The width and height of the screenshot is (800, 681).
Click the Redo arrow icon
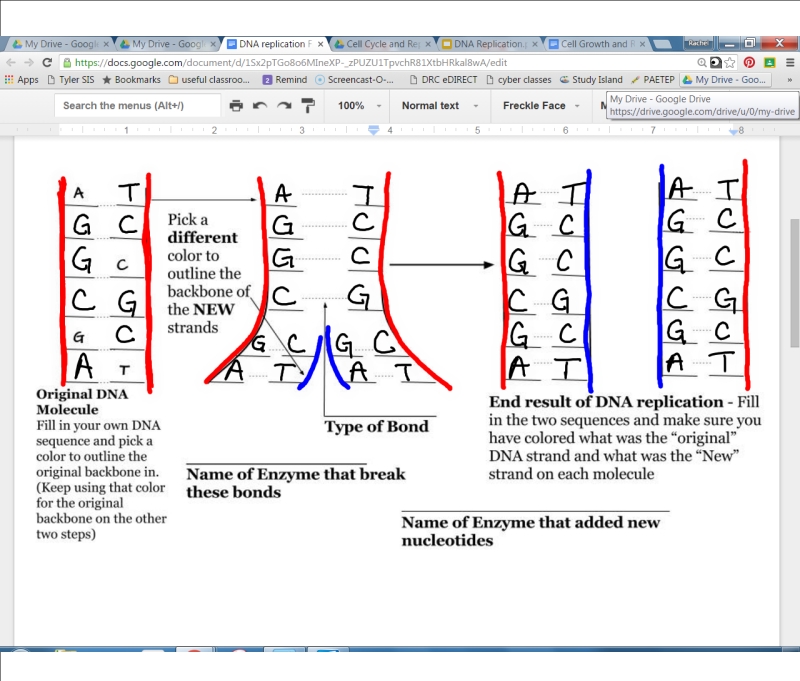coord(284,106)
